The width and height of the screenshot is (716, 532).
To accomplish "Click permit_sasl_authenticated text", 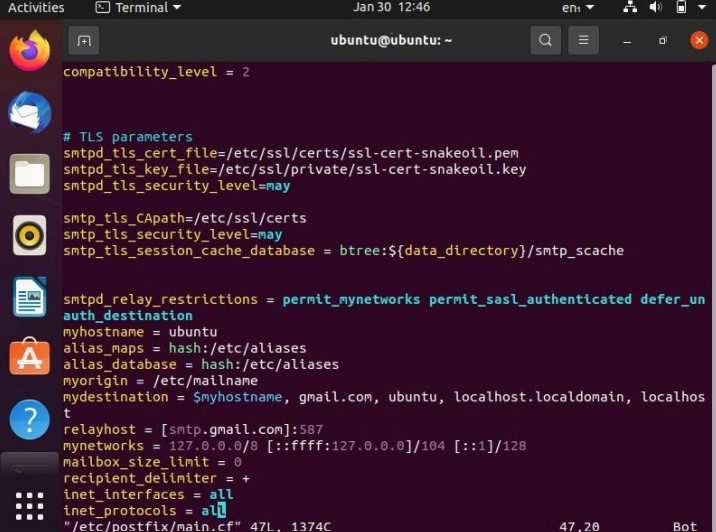I will 530,300.
